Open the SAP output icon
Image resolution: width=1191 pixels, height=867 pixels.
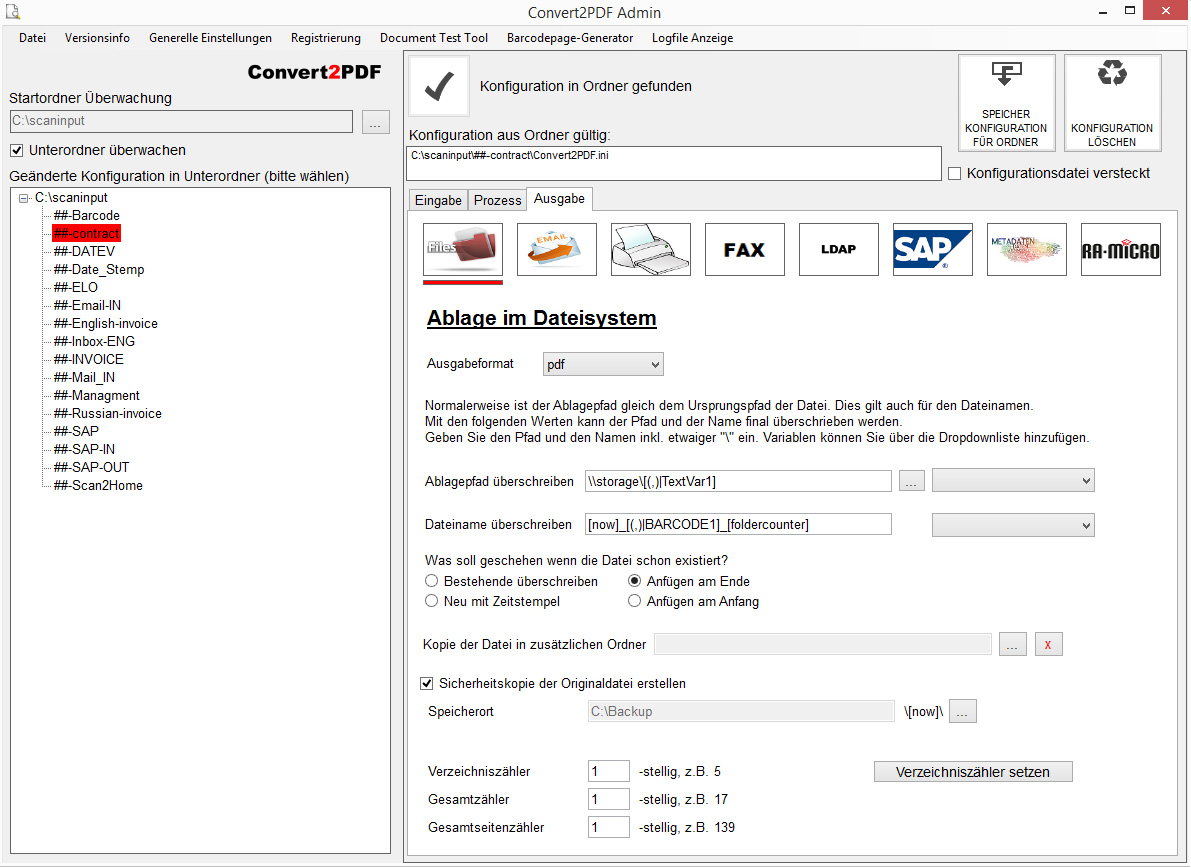pyautogui.click(x=933, y=249)
